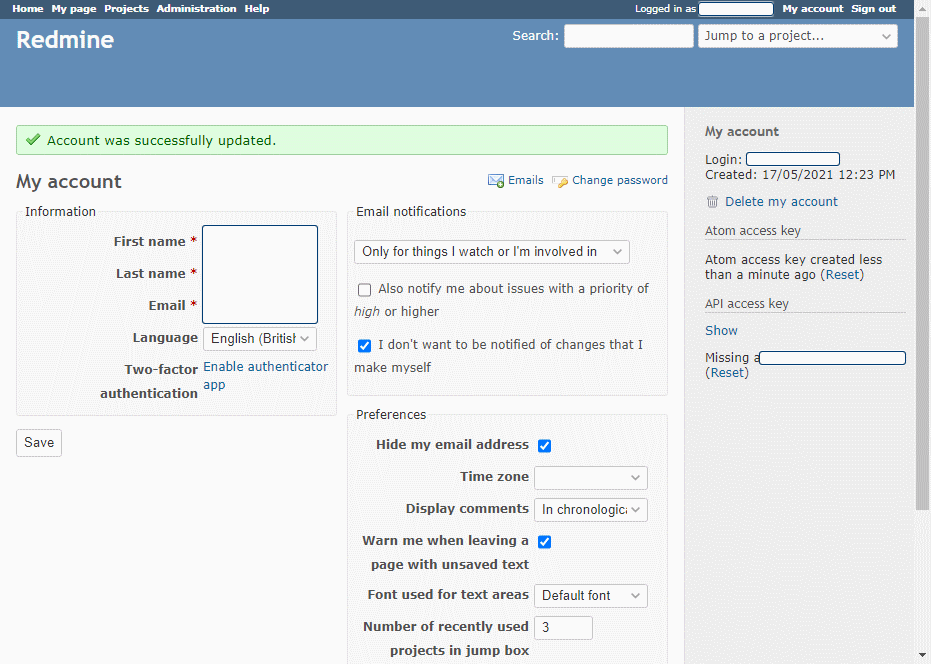Image resolution: width=931 pixels, height=664 pixels.
Task: Open Administration in top menu
Action: (x=197, y=9)
